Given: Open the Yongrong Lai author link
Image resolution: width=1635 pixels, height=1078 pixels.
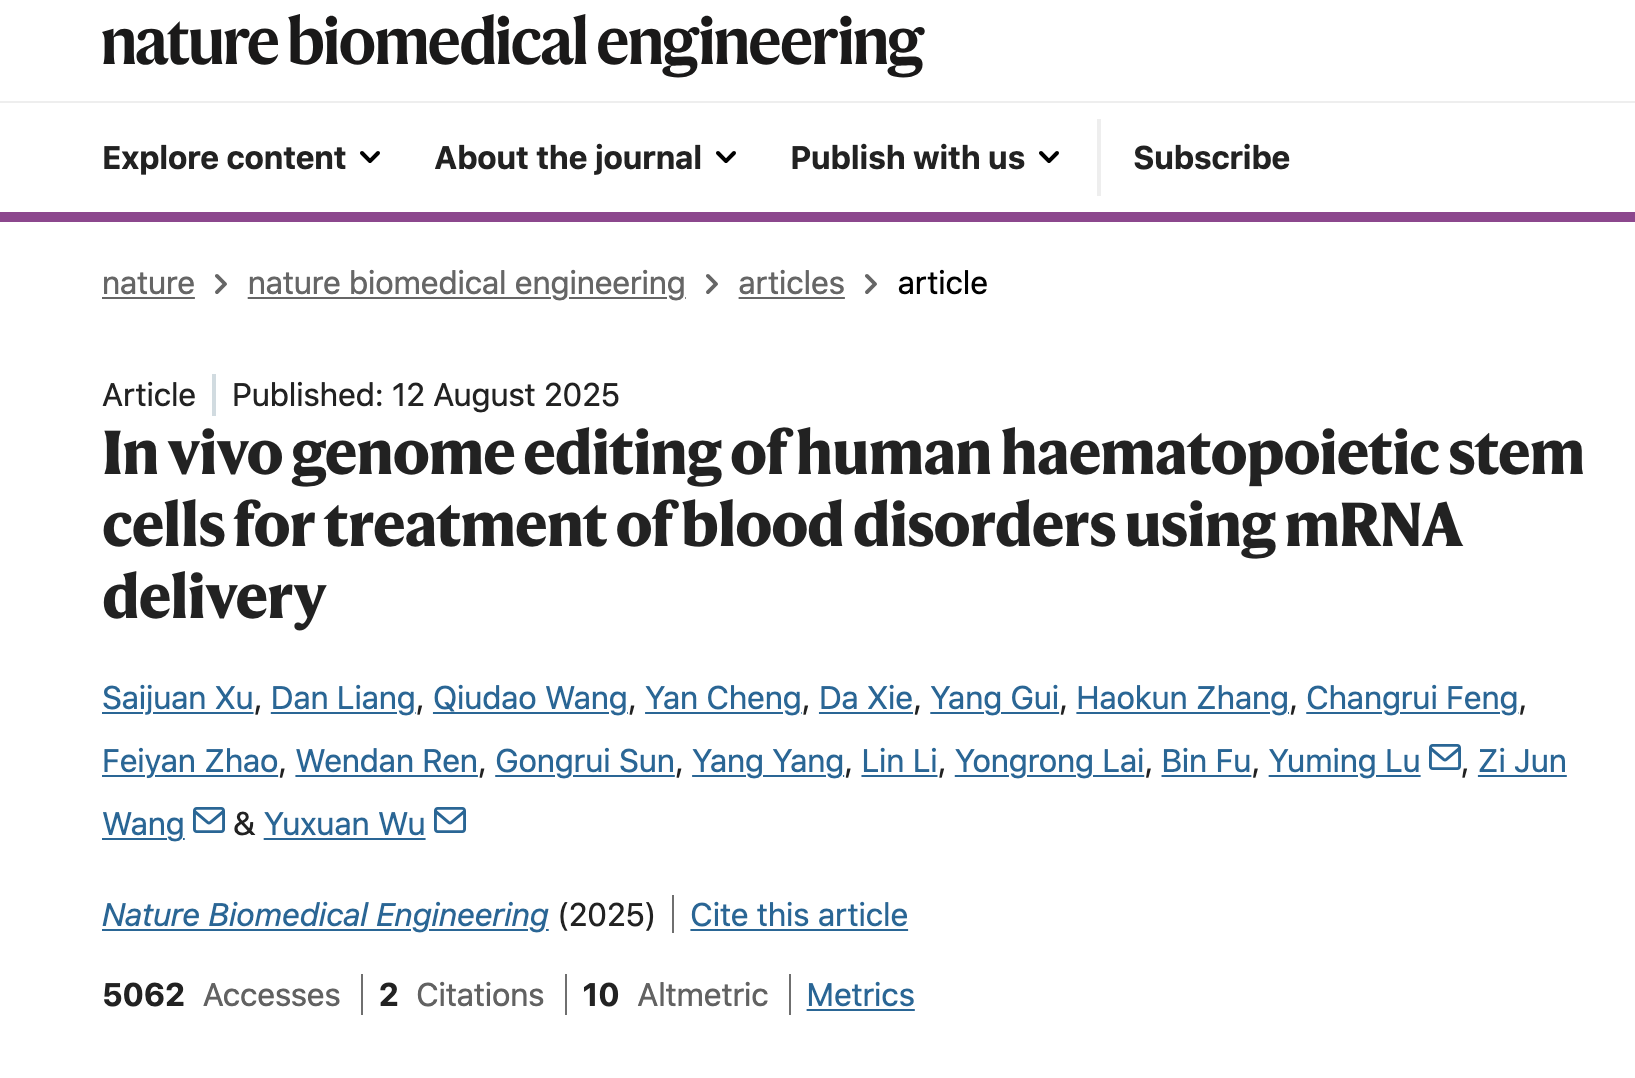Looking at the screenshot, I should click(x=1049, y=761).
